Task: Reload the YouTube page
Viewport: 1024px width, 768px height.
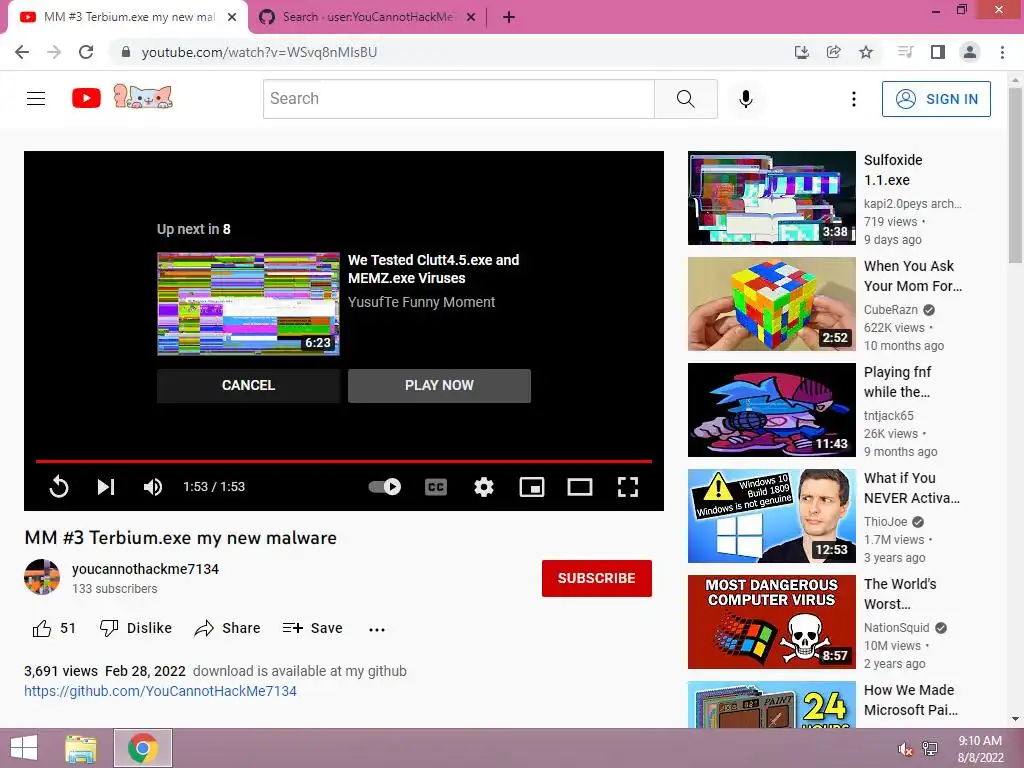Action: click(86, 52)
